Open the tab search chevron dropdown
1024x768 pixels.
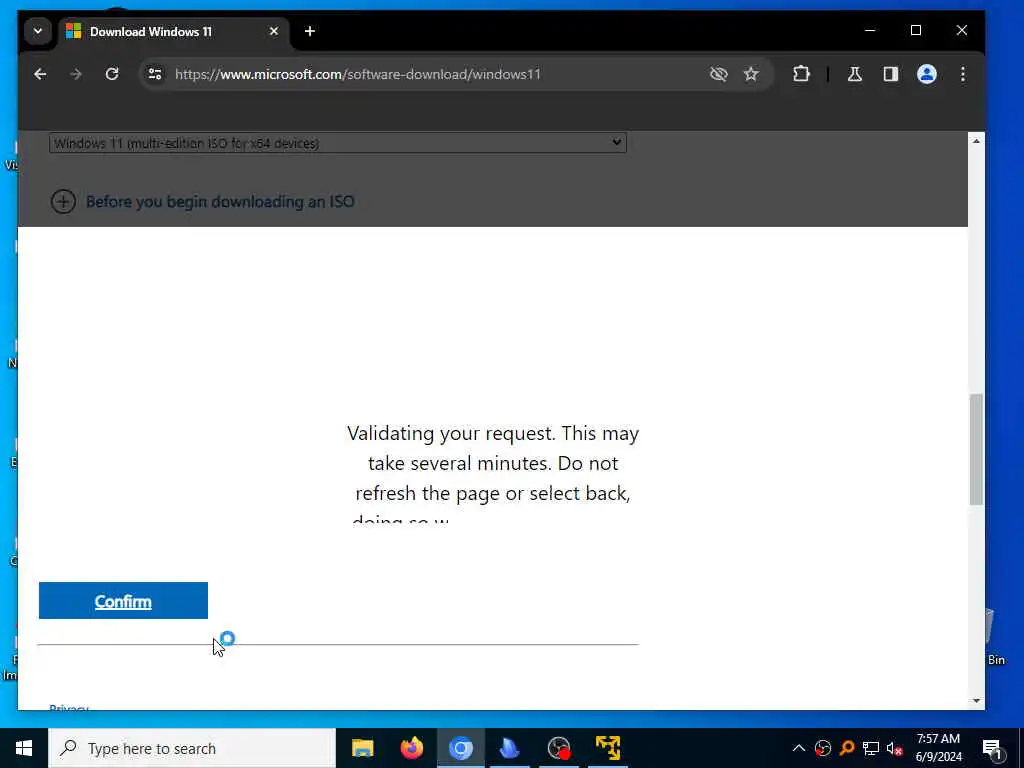[x=38, y=31]
